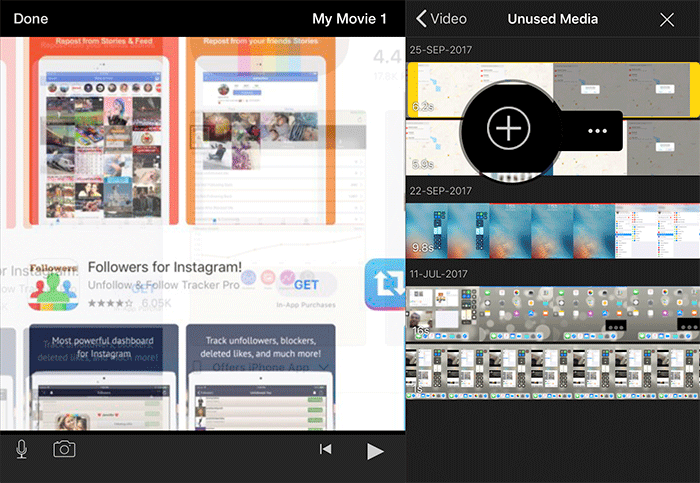Tap GET button for Followers app in preview
The width and height of the screenshot is (700, 483).
[x=306, y=285]
